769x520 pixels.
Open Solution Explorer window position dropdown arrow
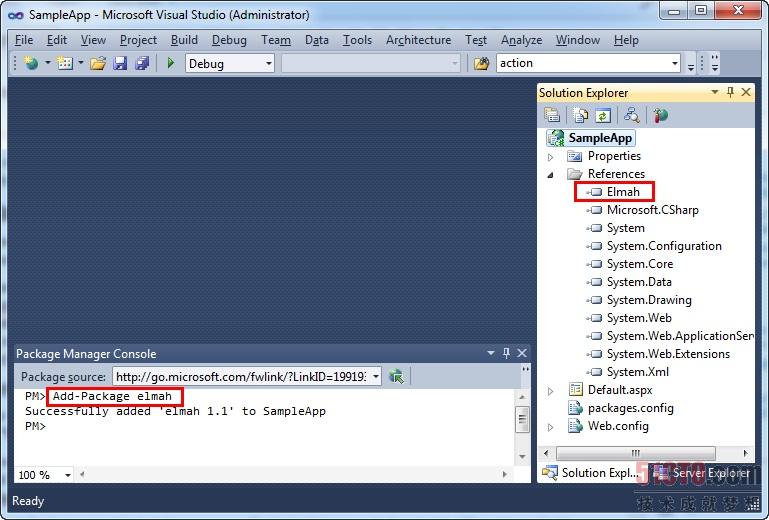pos(715,92)
